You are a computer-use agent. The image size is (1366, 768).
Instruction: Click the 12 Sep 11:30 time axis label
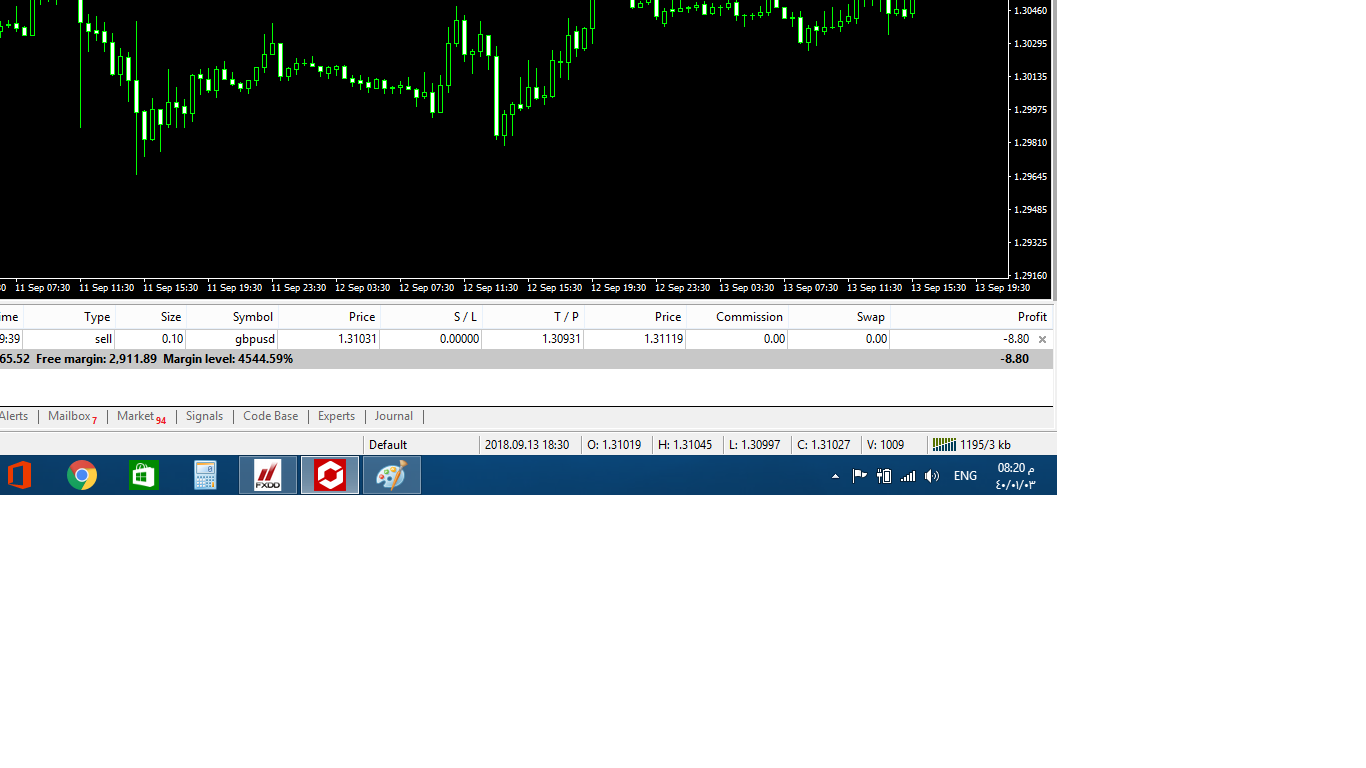click(490, 288)
